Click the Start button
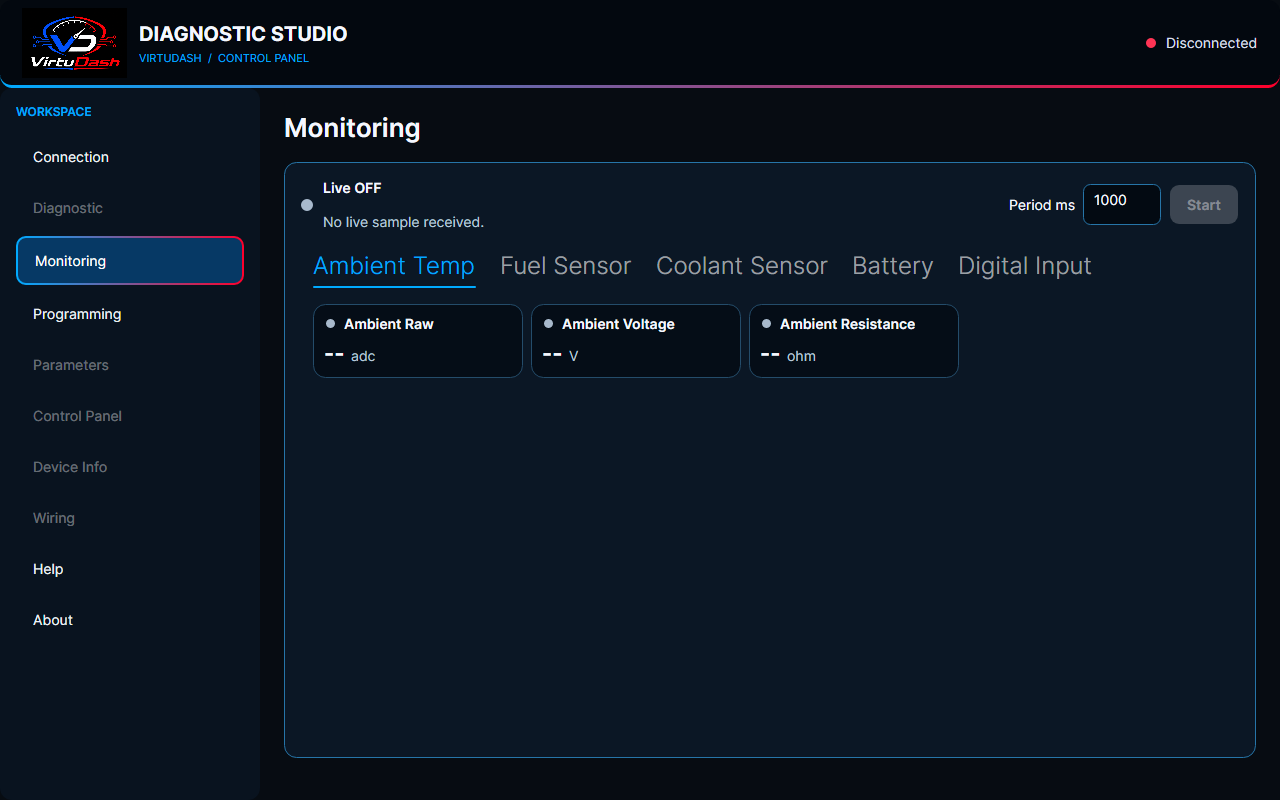Viewport: 1280px width, 800px height. tap(1204, 205)
